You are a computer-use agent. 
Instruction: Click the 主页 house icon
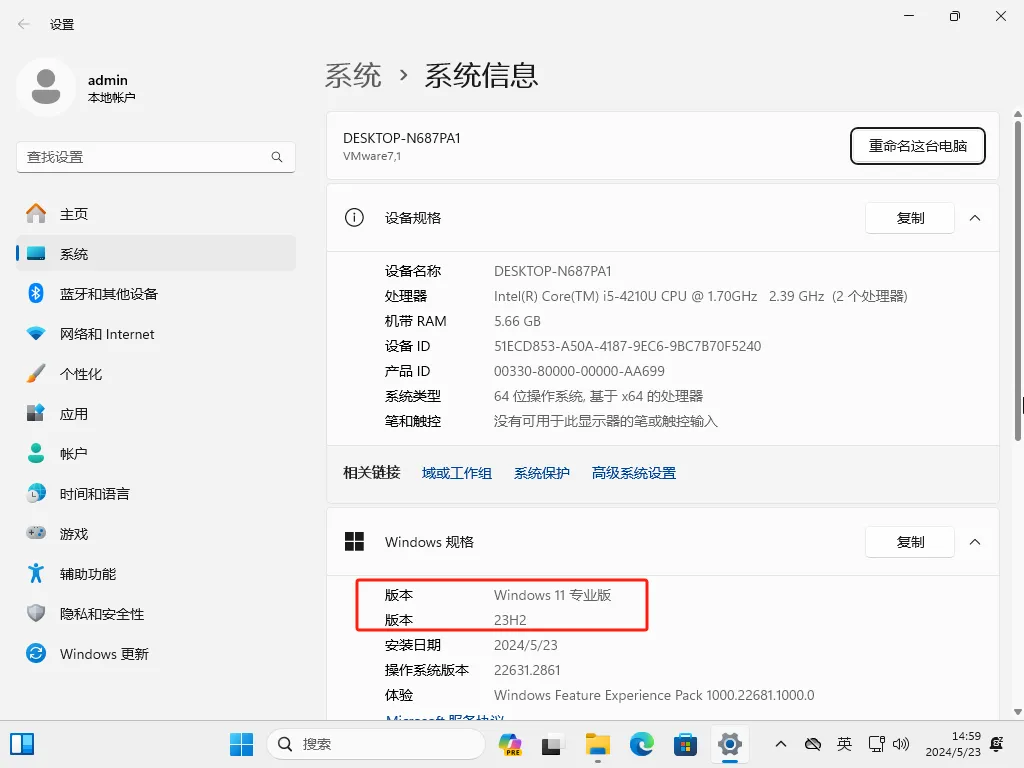tap(36, 214)
